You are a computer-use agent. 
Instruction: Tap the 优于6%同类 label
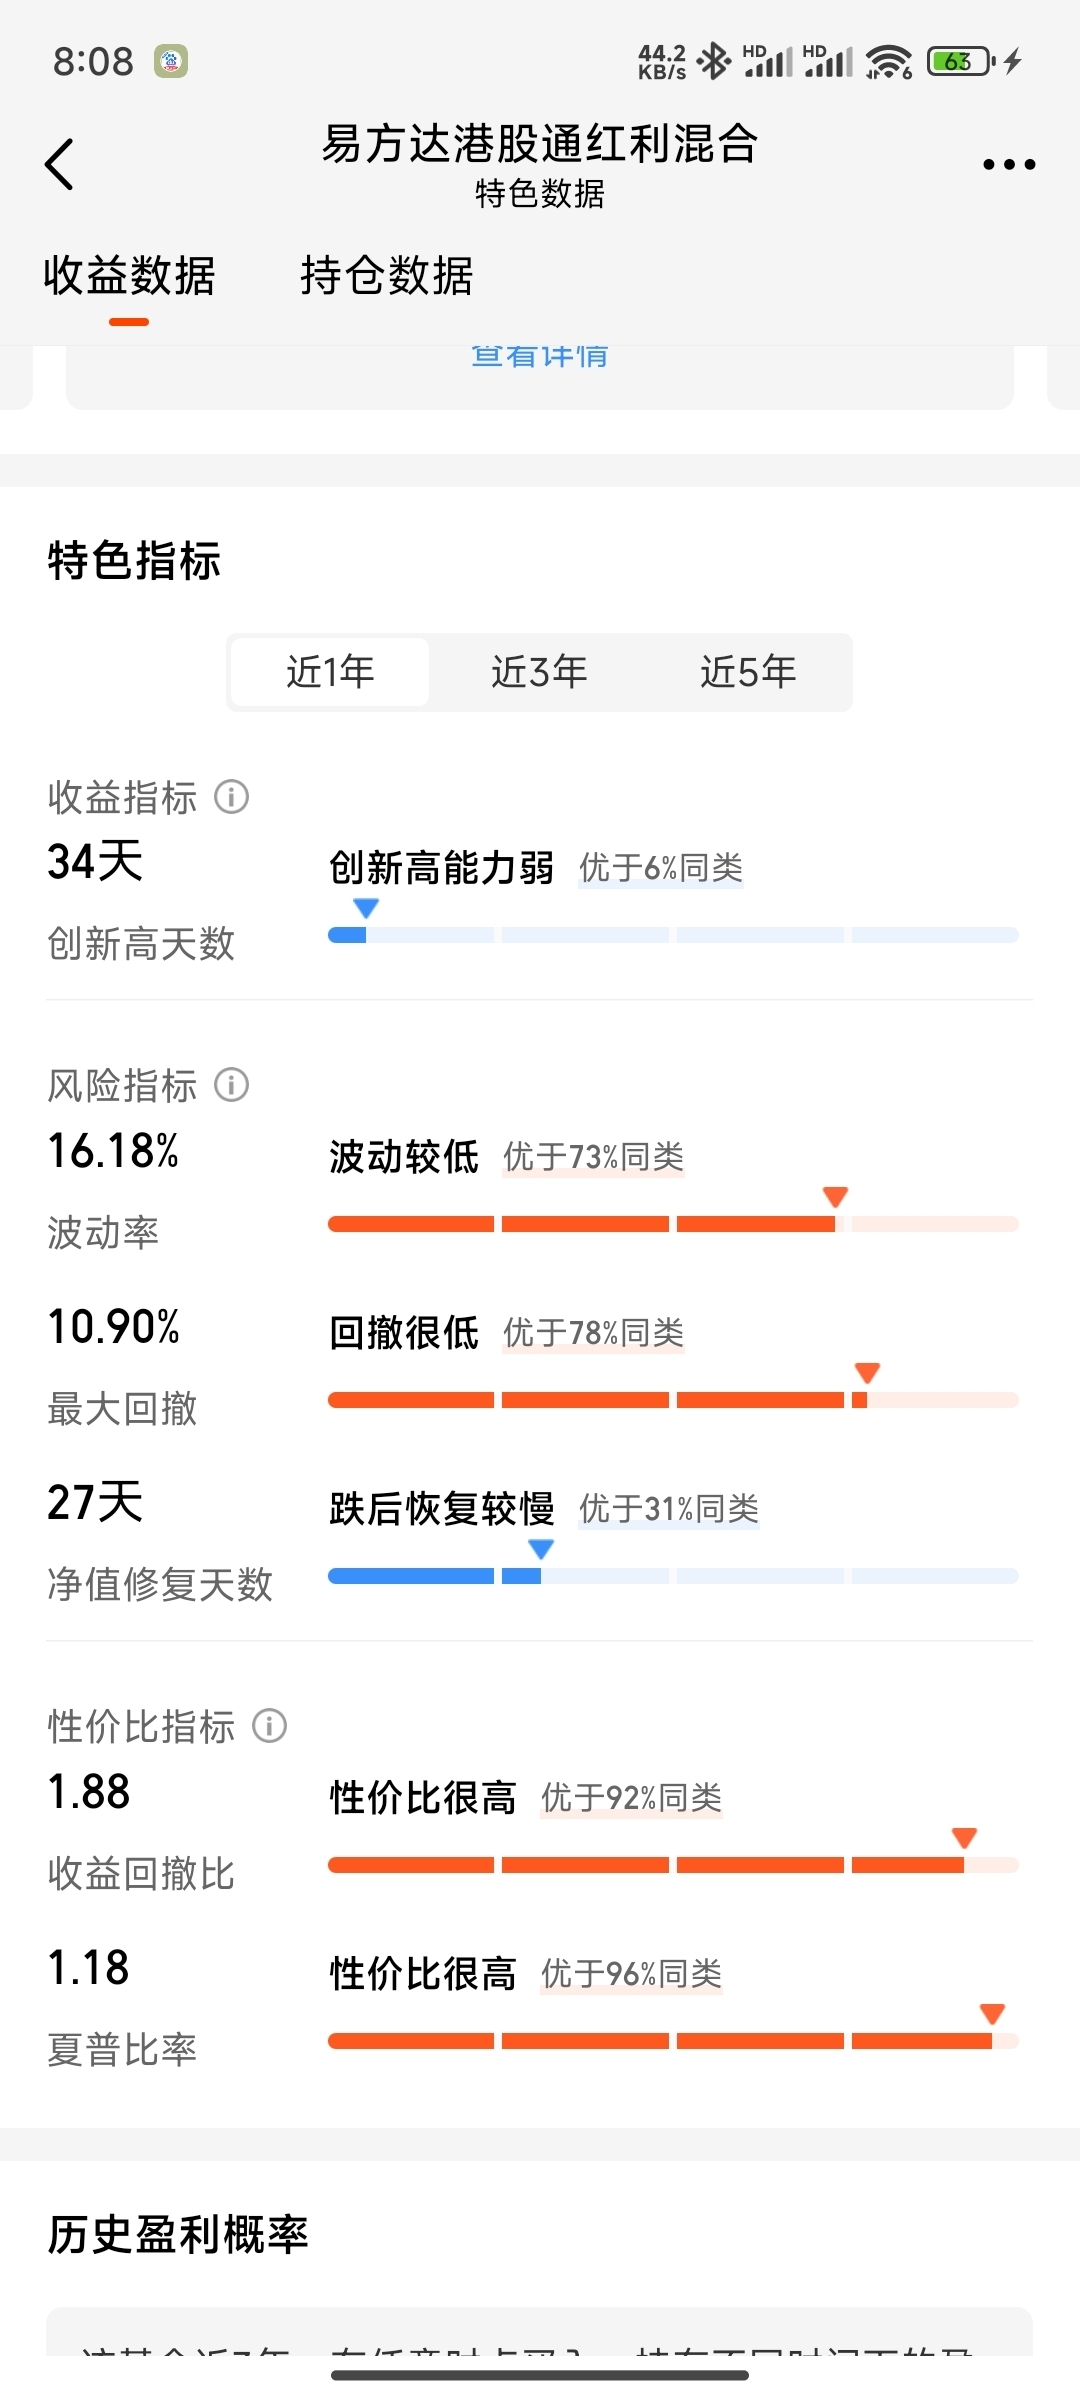(x=661, y=868)
